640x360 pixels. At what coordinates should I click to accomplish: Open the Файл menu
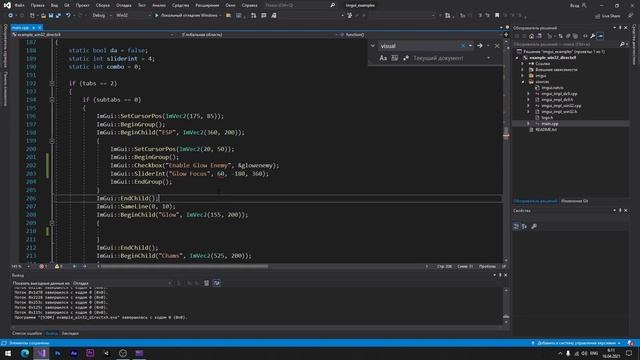[19, 5]
